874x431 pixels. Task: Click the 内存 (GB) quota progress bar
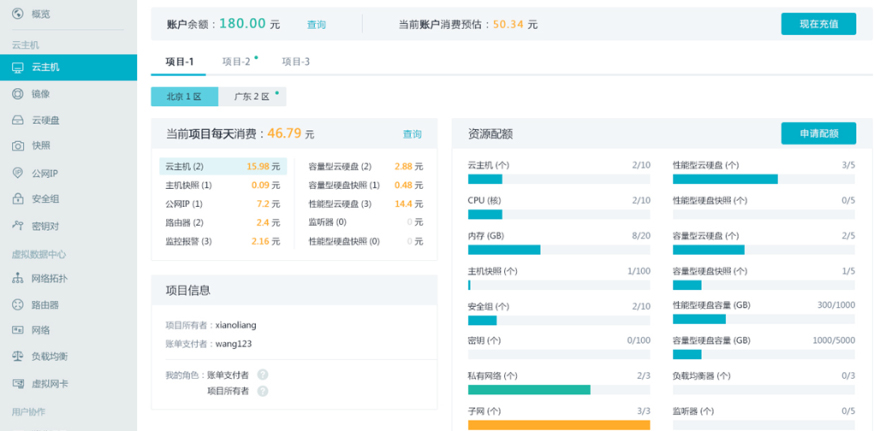[558, 250]
